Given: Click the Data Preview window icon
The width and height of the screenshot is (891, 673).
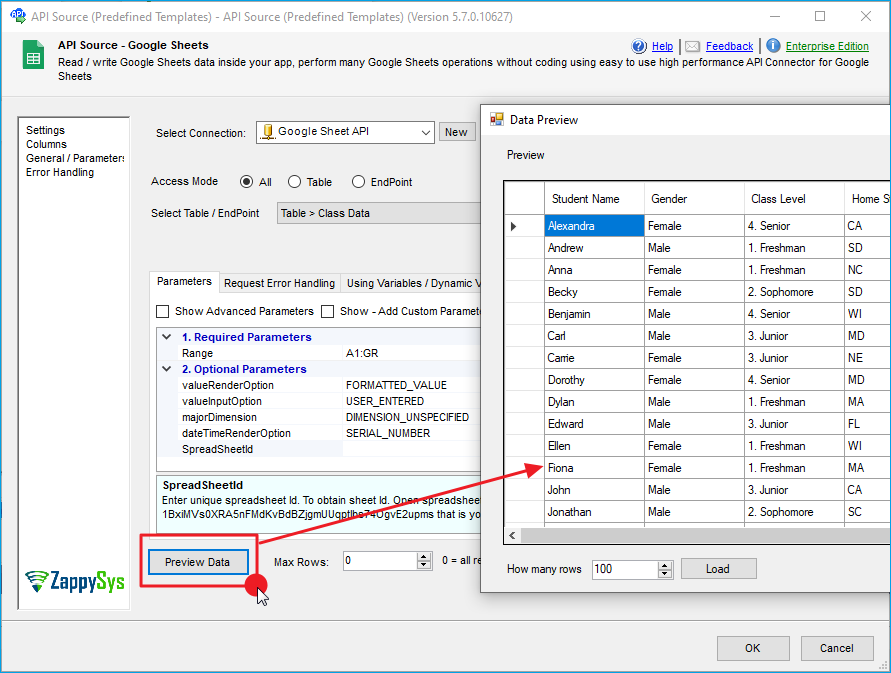Looking at the screenshot, I should coord(497,119).
